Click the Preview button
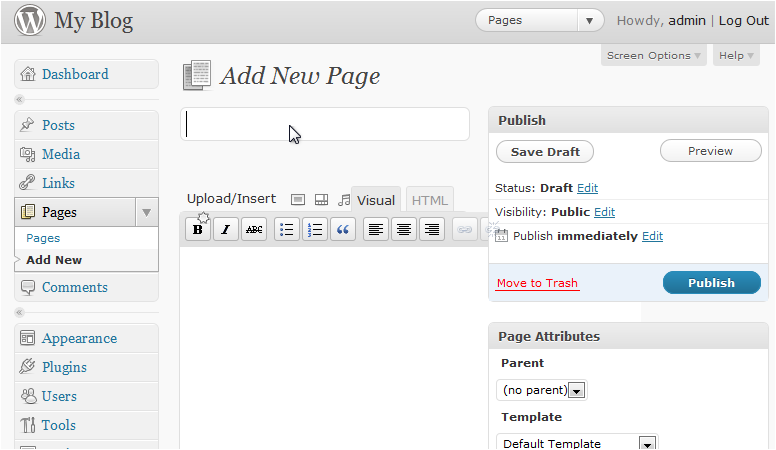The height and width of the screenshot is (450, 776). pos(711,151)
